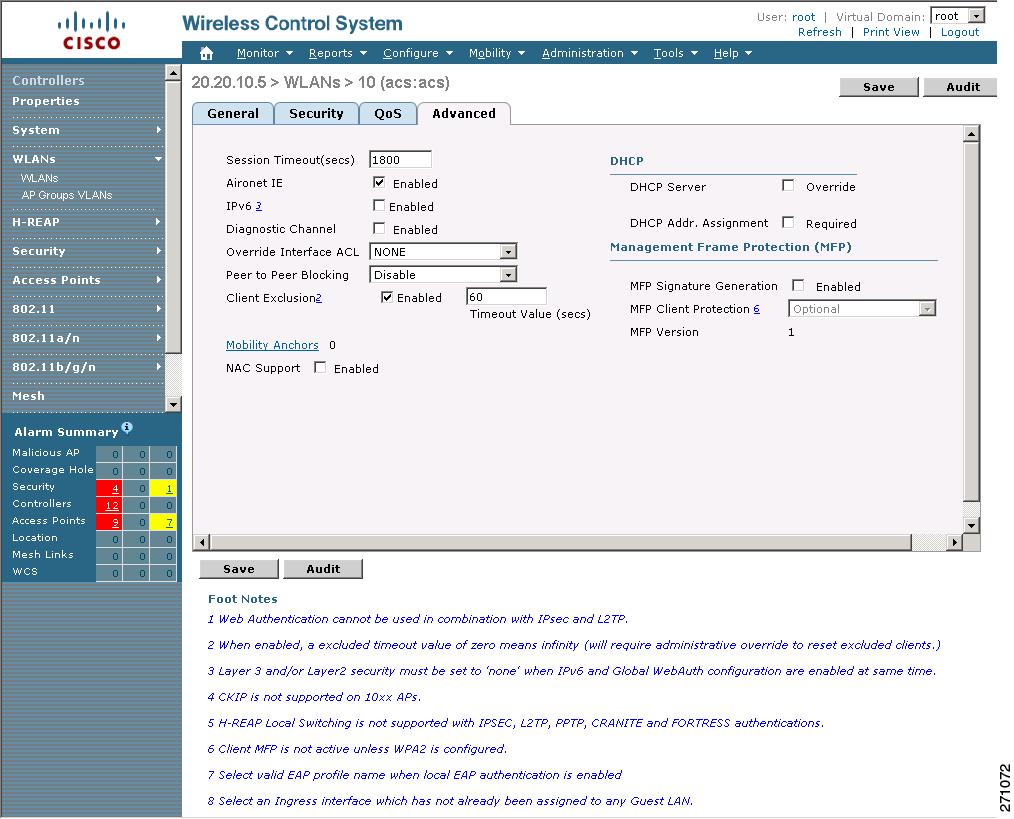This screenshot has height=819, width=1014.
Task: Open Mobility Anchors link
Action: coord(272,345)
